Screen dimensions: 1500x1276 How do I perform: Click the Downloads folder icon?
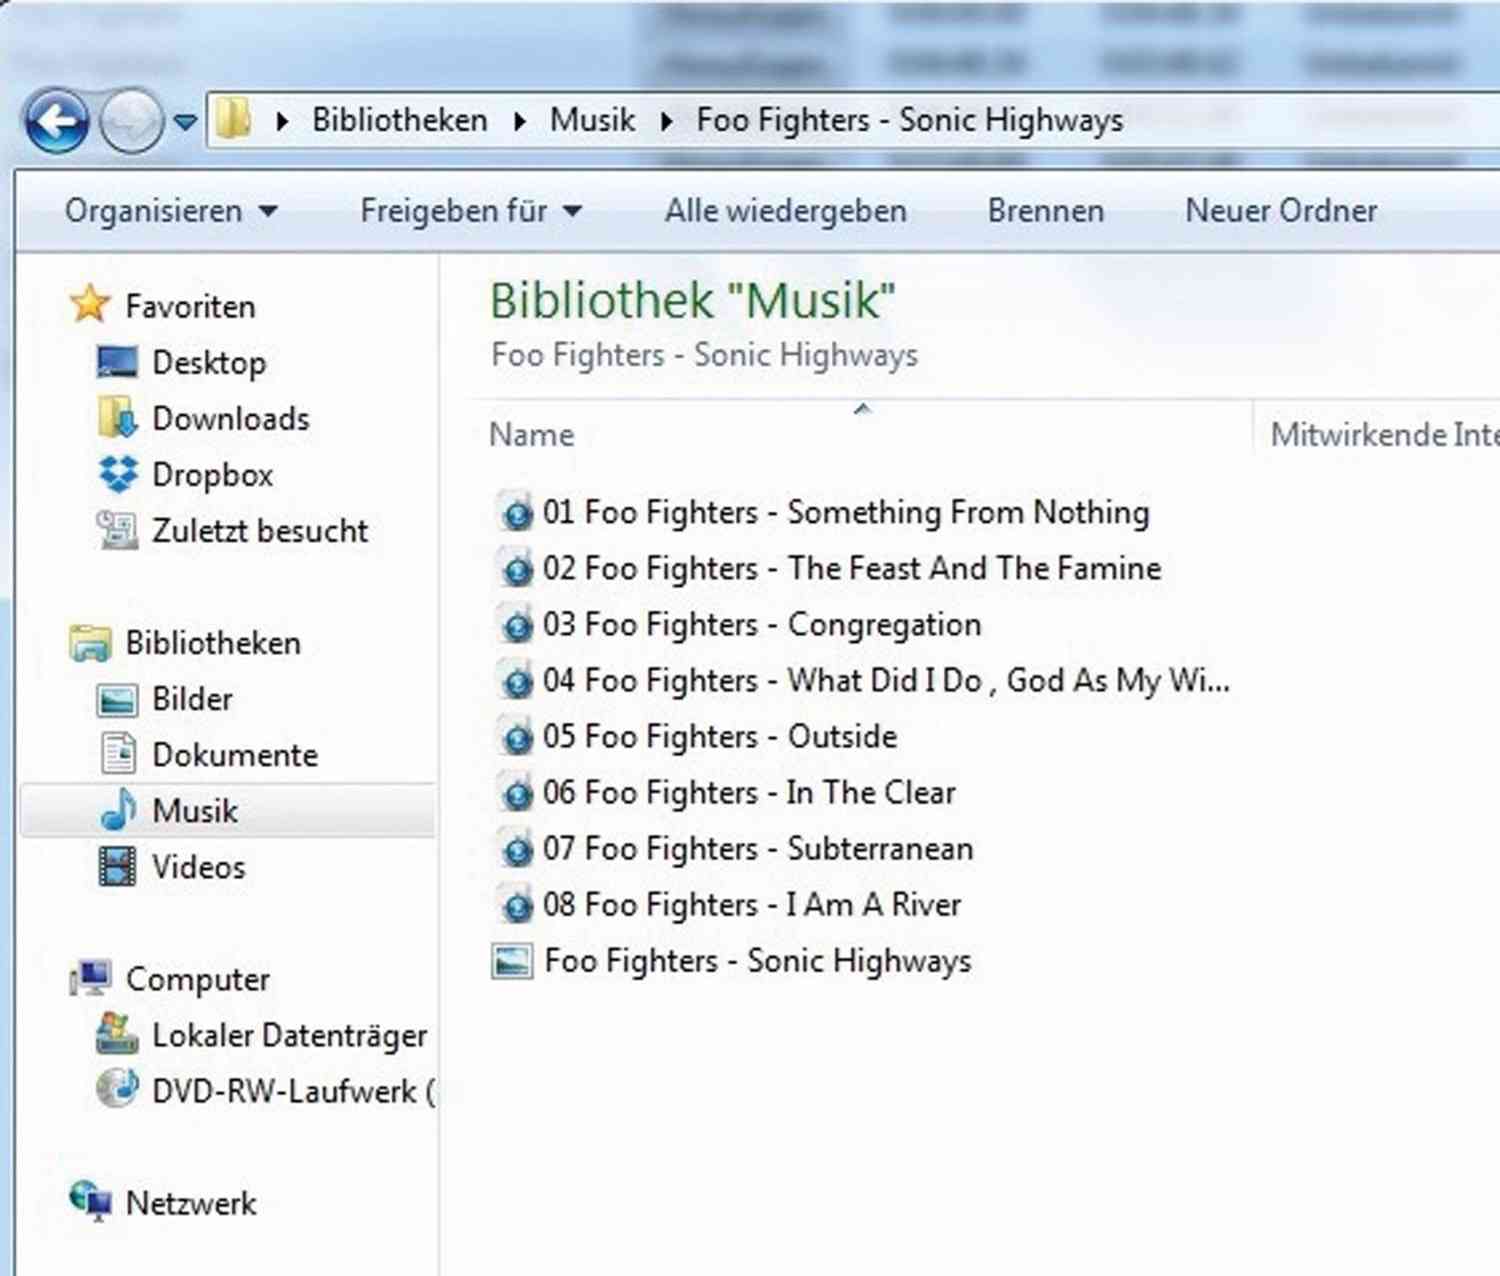pos(117,418)
